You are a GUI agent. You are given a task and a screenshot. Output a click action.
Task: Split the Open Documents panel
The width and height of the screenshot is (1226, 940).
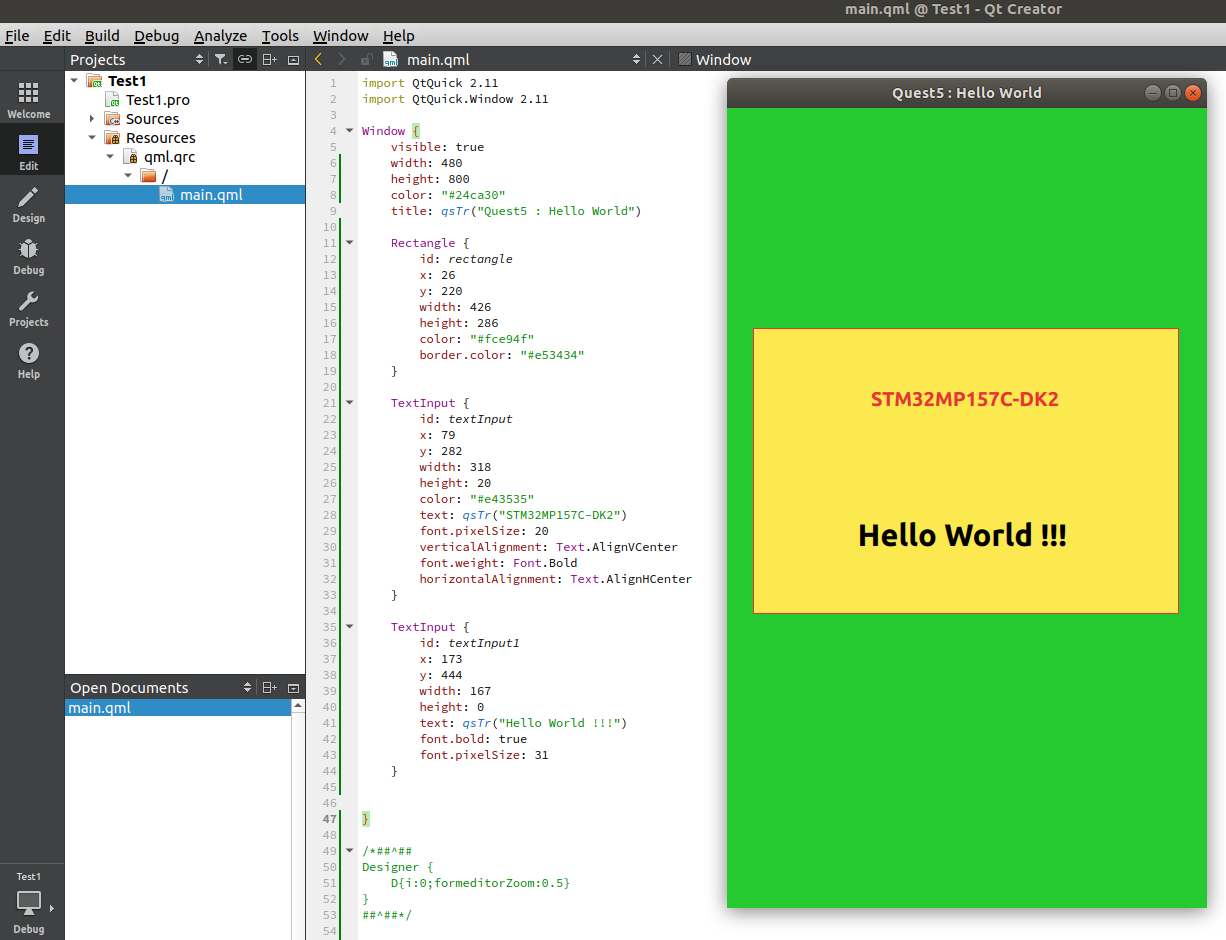tap(269, 688)
